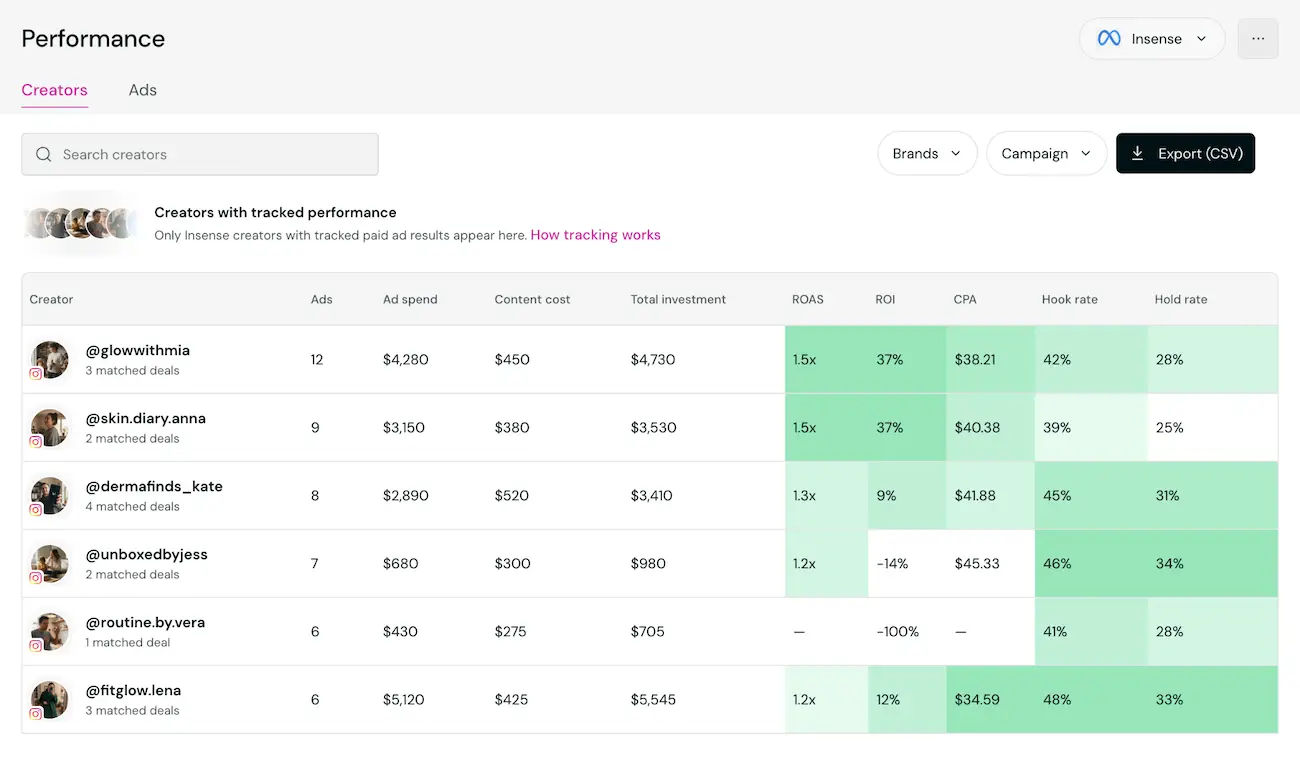Click the $5,545 total investment cell
Viewport: 1300px width, 760px height.
(x=653, y=699)
